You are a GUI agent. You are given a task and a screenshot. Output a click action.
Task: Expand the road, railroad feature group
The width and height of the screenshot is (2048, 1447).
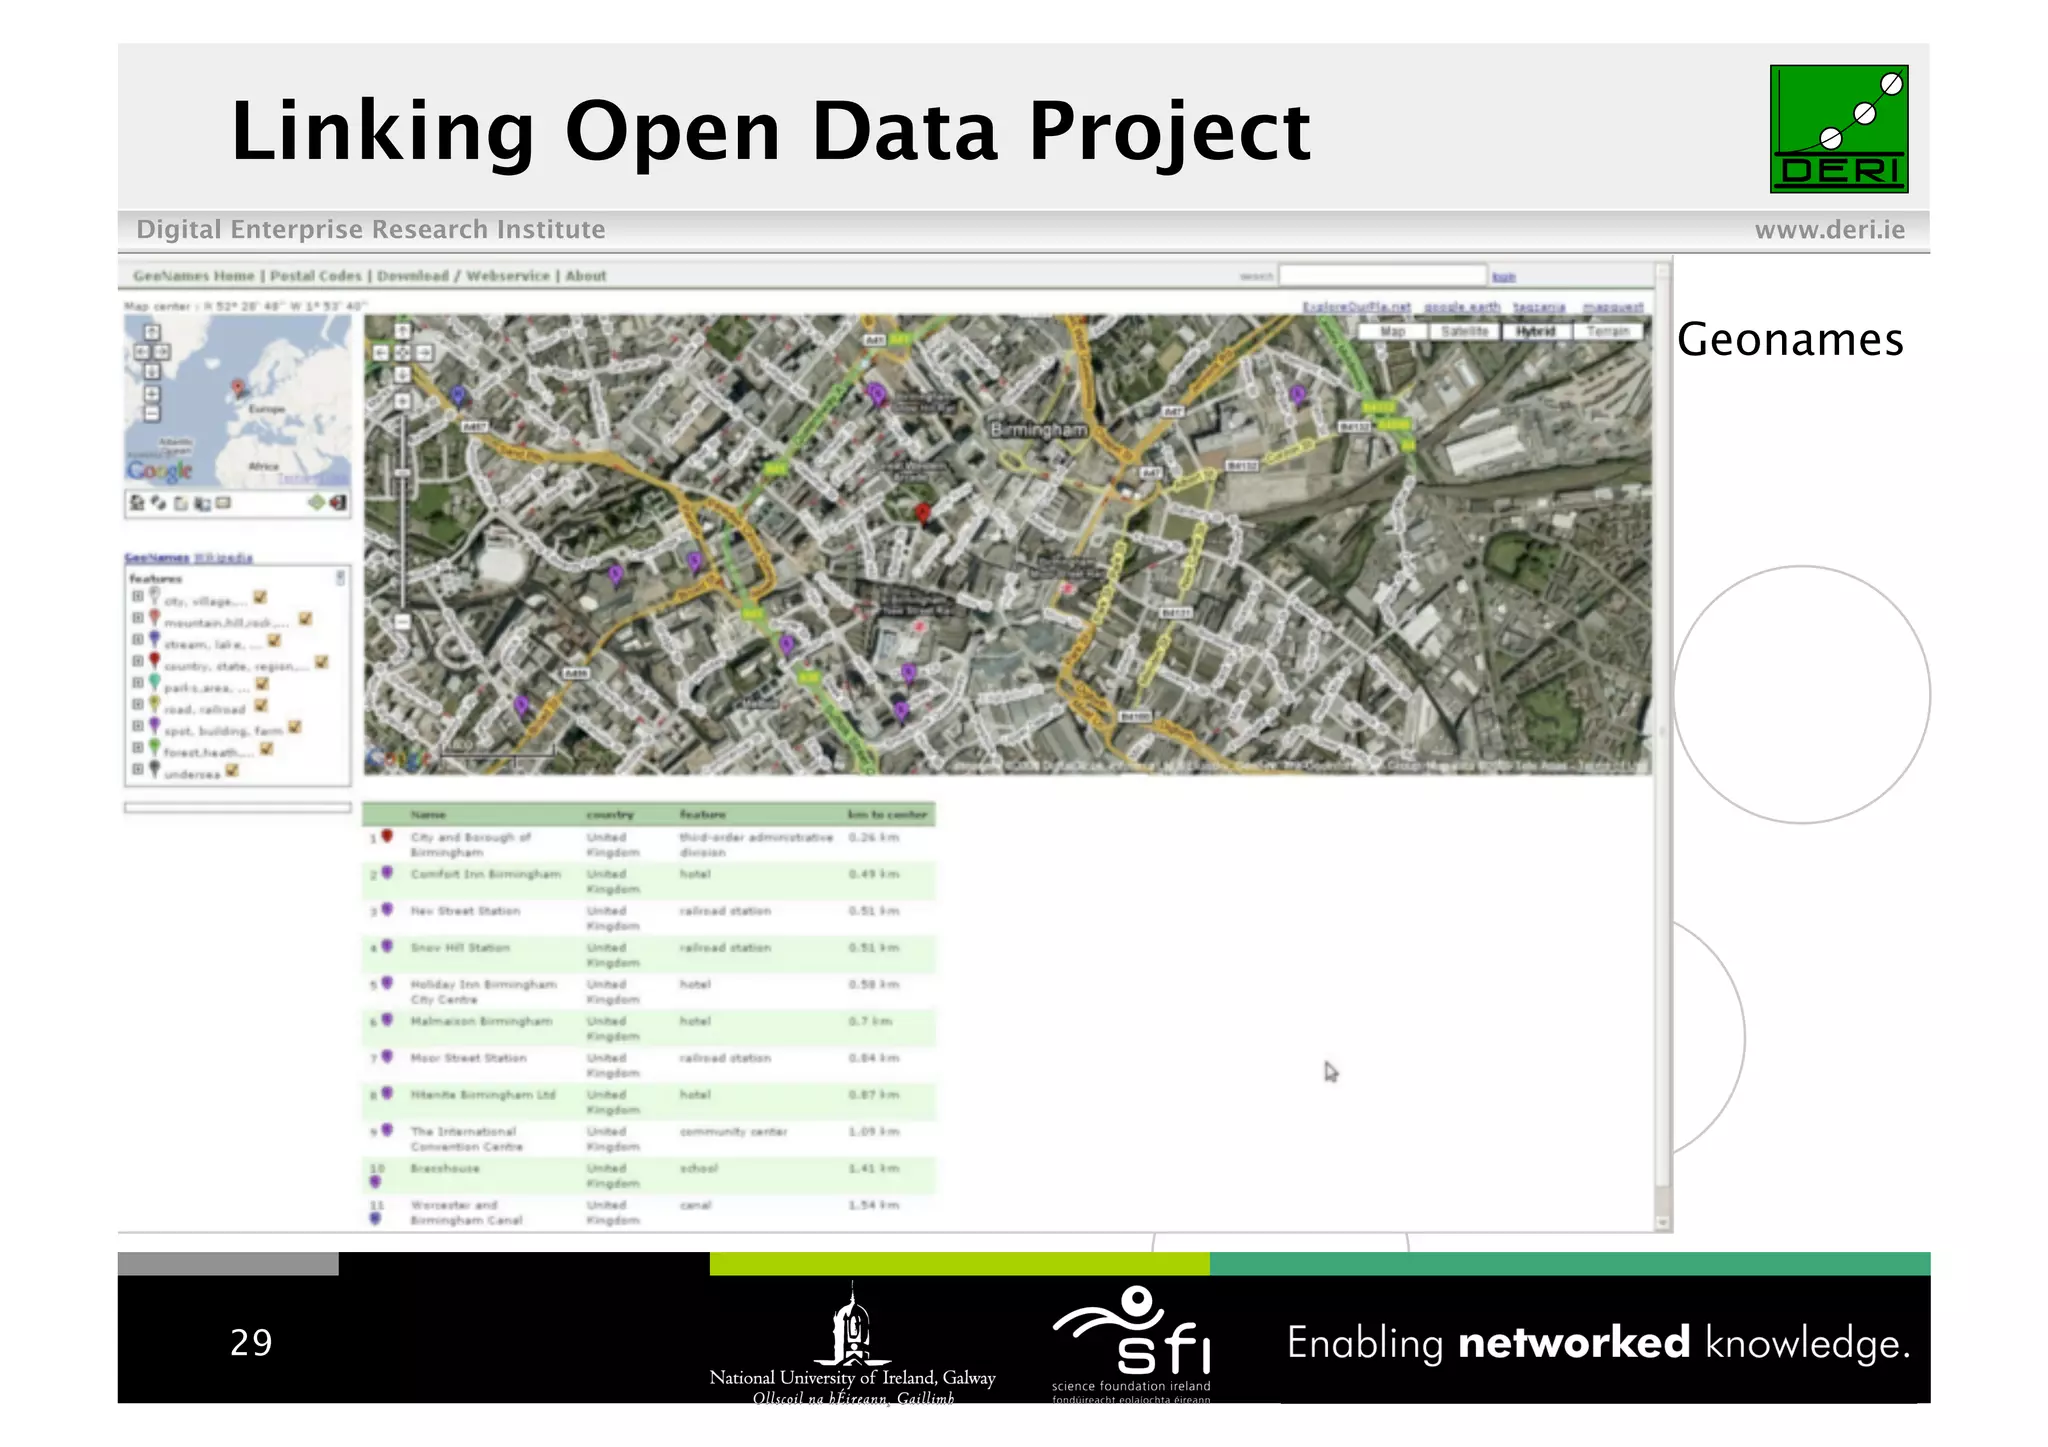click(x=138, y=706)
